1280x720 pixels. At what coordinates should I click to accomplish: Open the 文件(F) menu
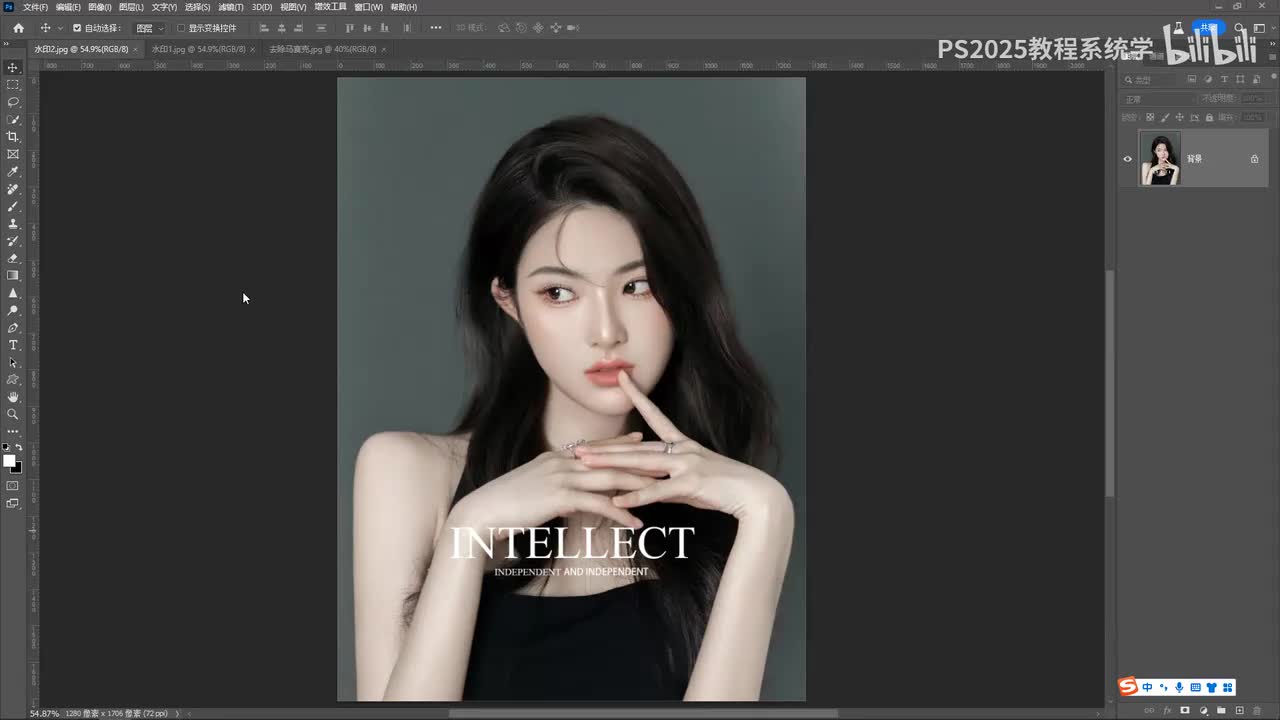pos(35,7)
